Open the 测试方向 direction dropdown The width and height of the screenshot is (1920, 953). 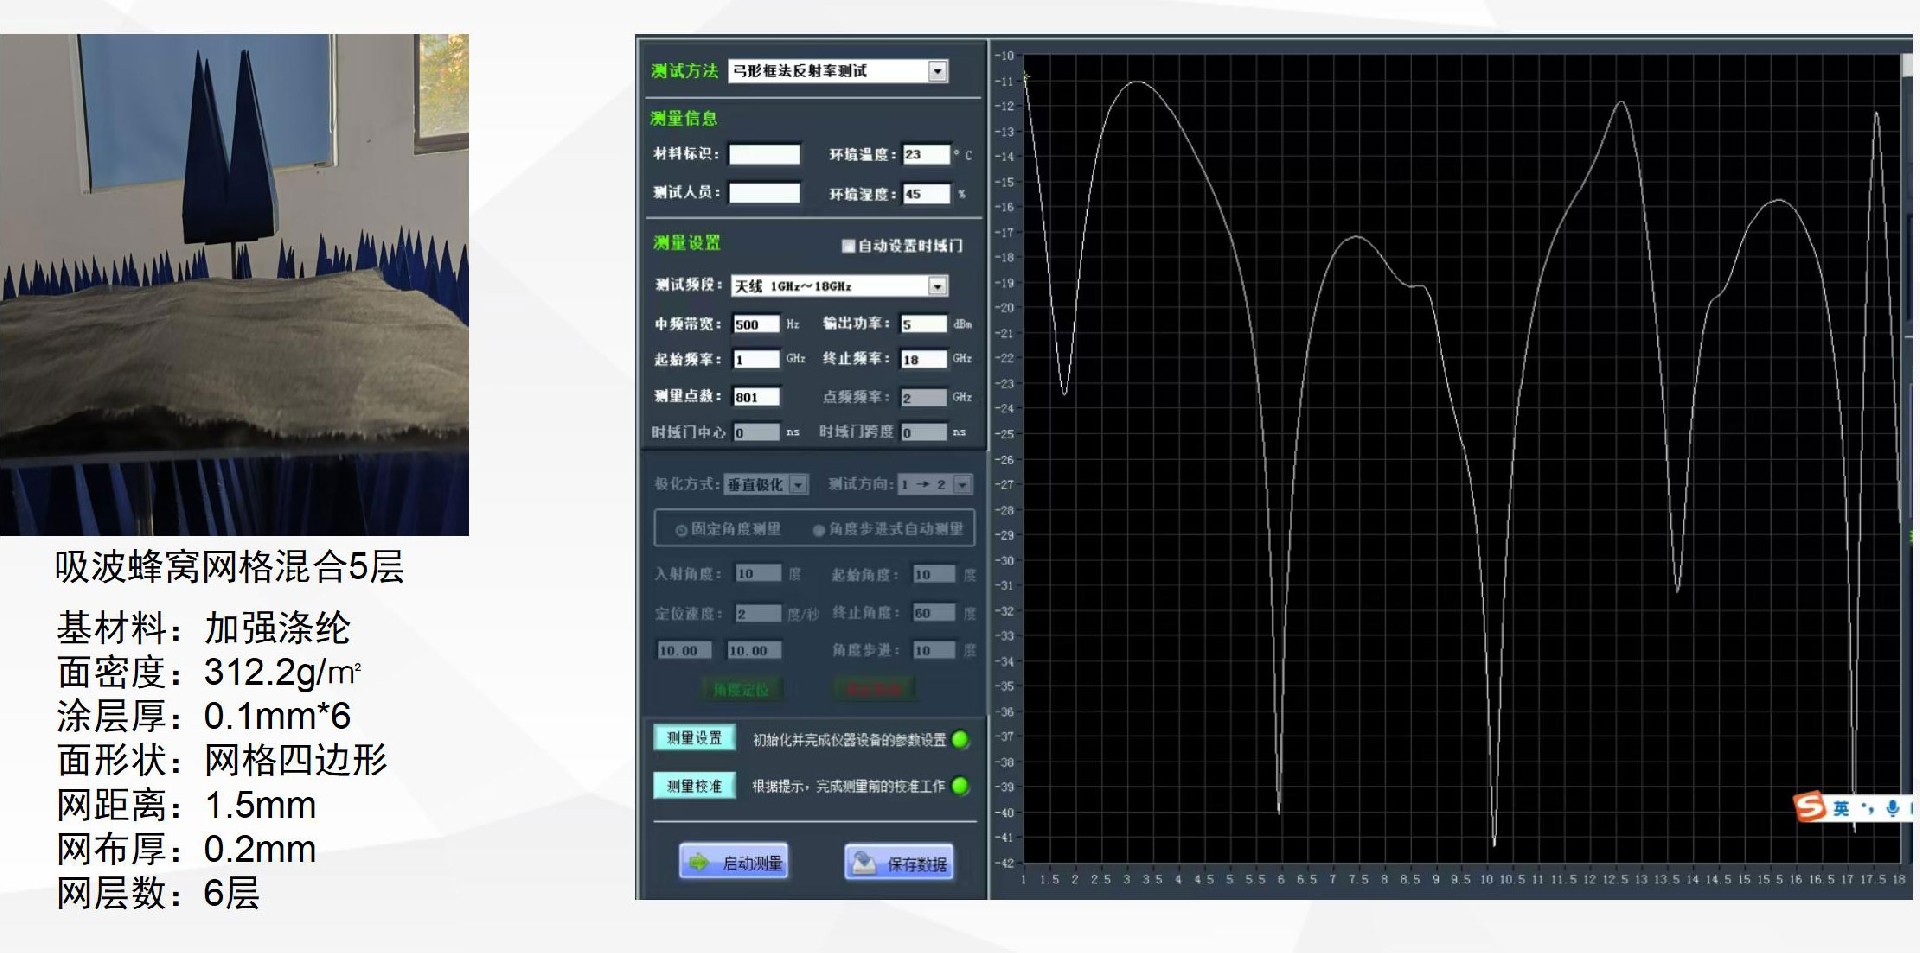(962, 485)
